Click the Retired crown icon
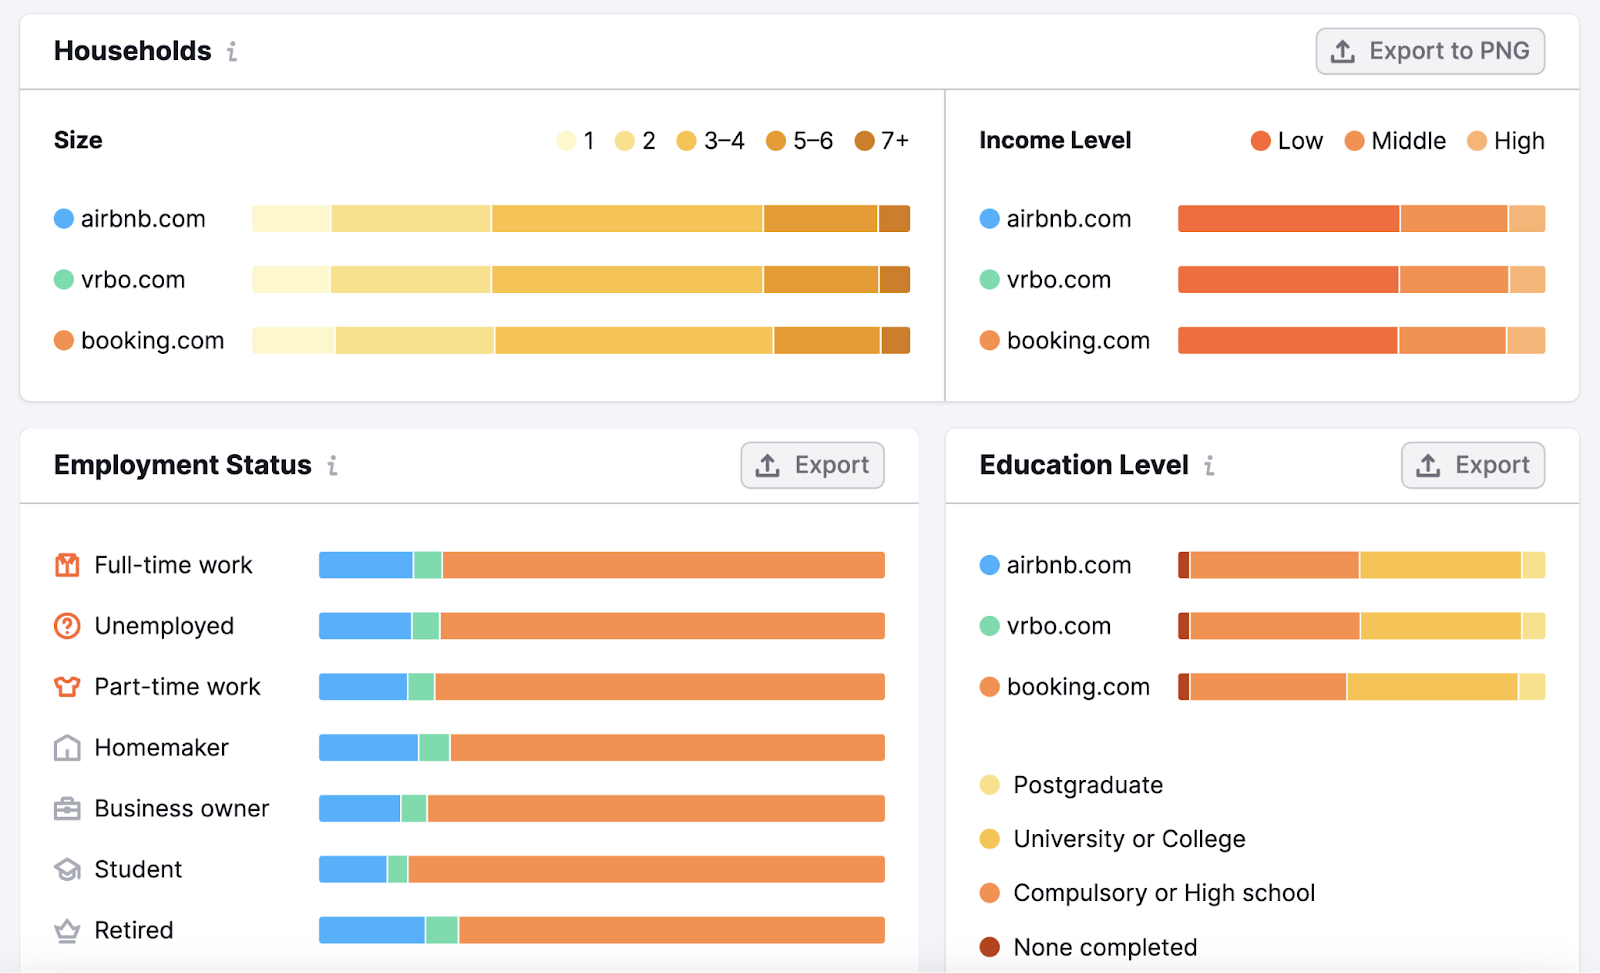 (65, 930)
